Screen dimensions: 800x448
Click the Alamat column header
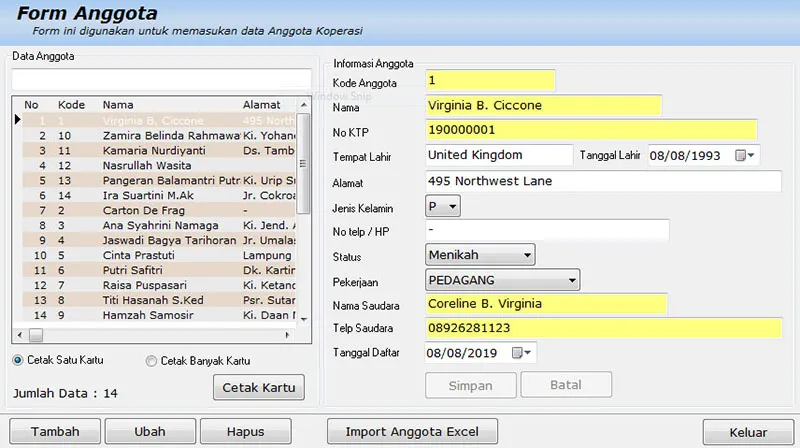tap(262, 105)
